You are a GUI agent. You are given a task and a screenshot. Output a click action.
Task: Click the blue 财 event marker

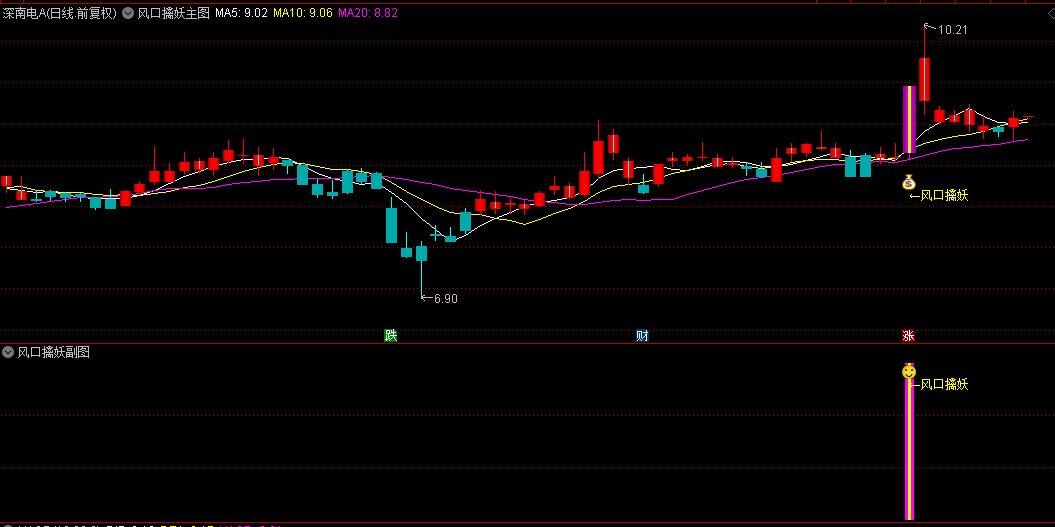pyautogui.click(x=643, y=336)
